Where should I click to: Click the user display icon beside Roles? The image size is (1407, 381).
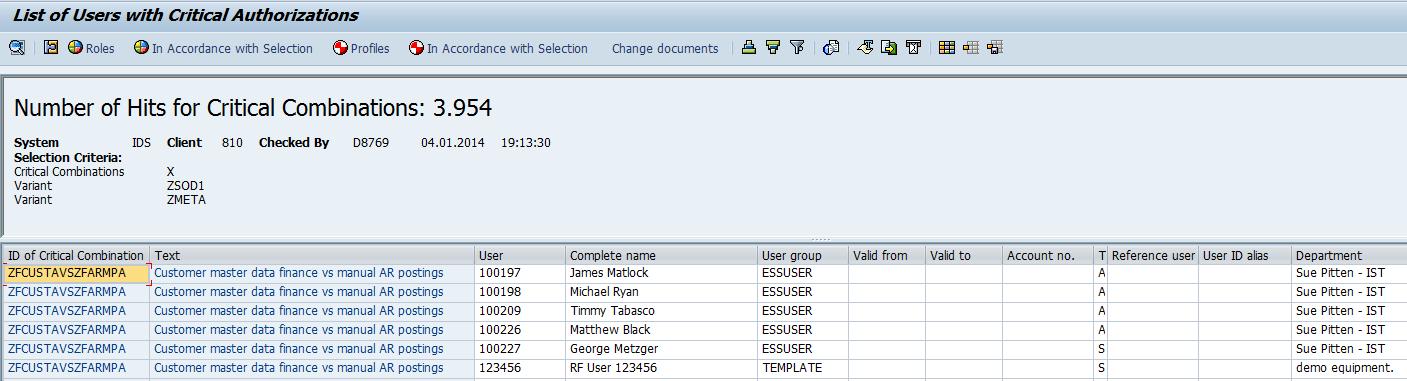[51, 48]
